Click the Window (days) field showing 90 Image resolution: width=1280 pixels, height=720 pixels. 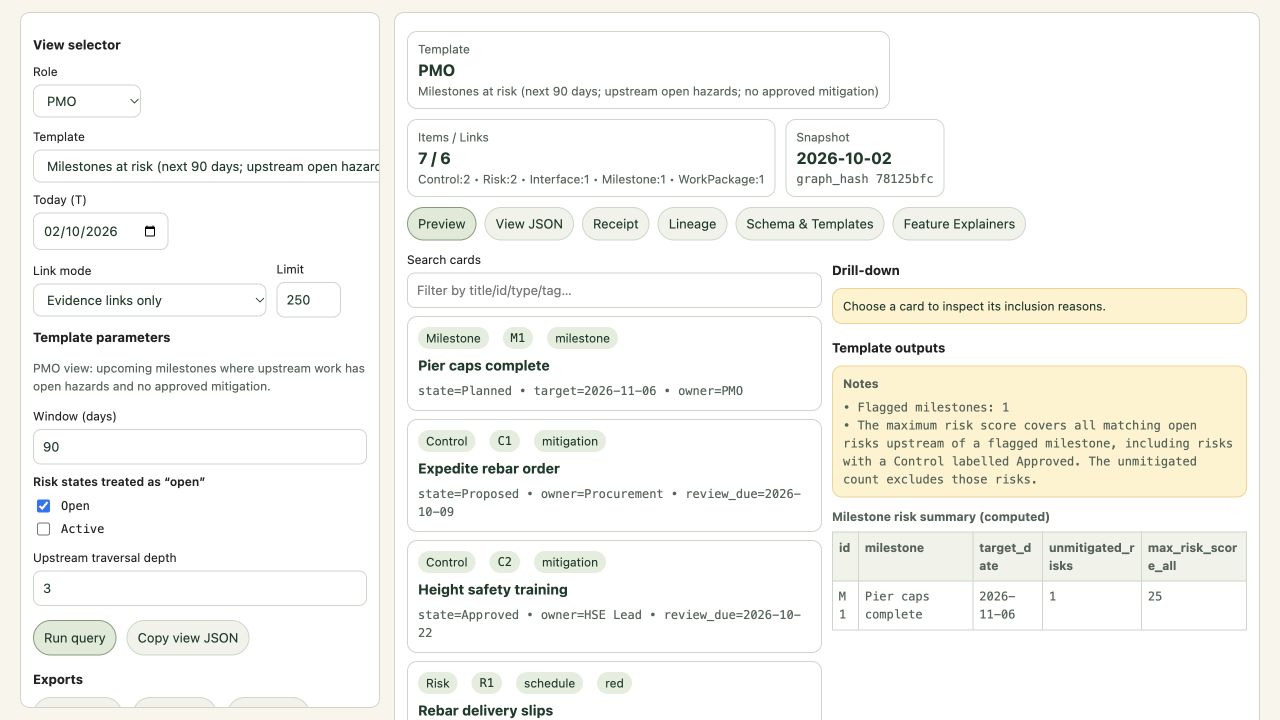[200, 447]
